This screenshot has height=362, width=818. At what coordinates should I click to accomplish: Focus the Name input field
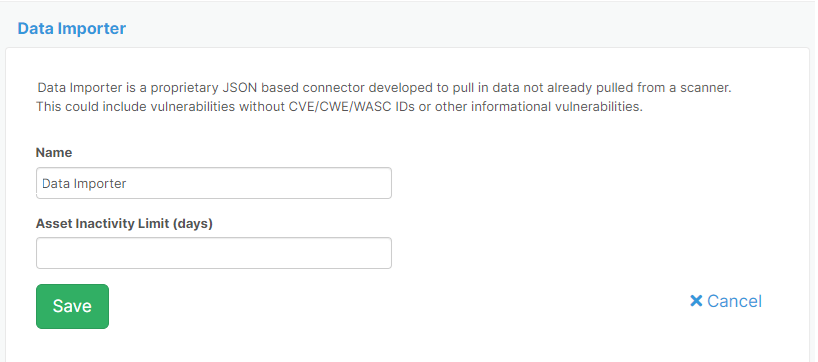click(214, 183)
